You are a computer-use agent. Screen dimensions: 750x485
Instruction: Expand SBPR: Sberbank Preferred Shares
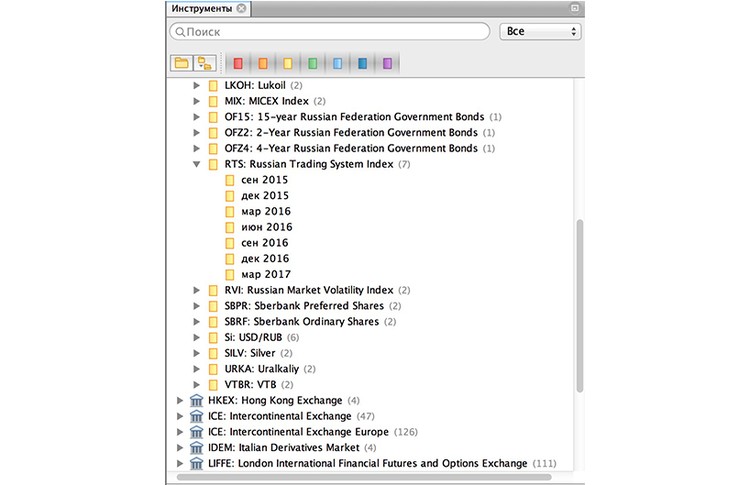196,306
